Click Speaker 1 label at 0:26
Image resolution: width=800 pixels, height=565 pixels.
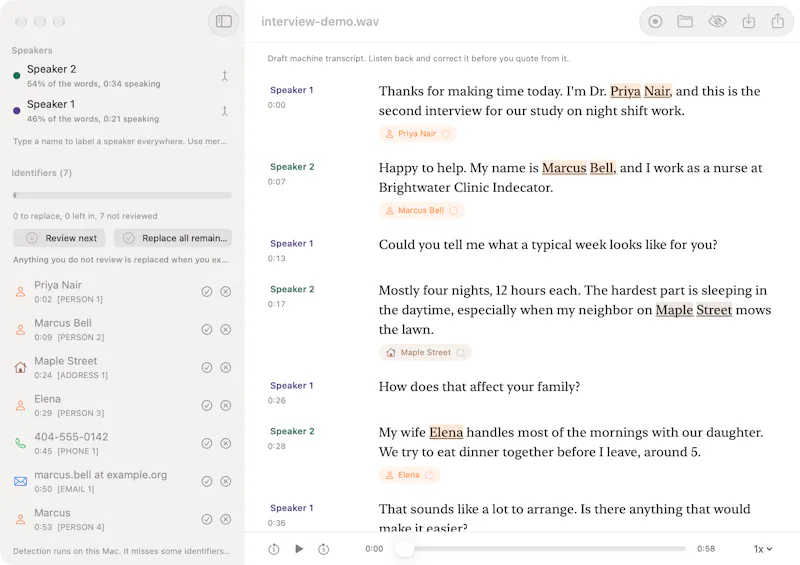pyautogui.click(x=292, y=385)
